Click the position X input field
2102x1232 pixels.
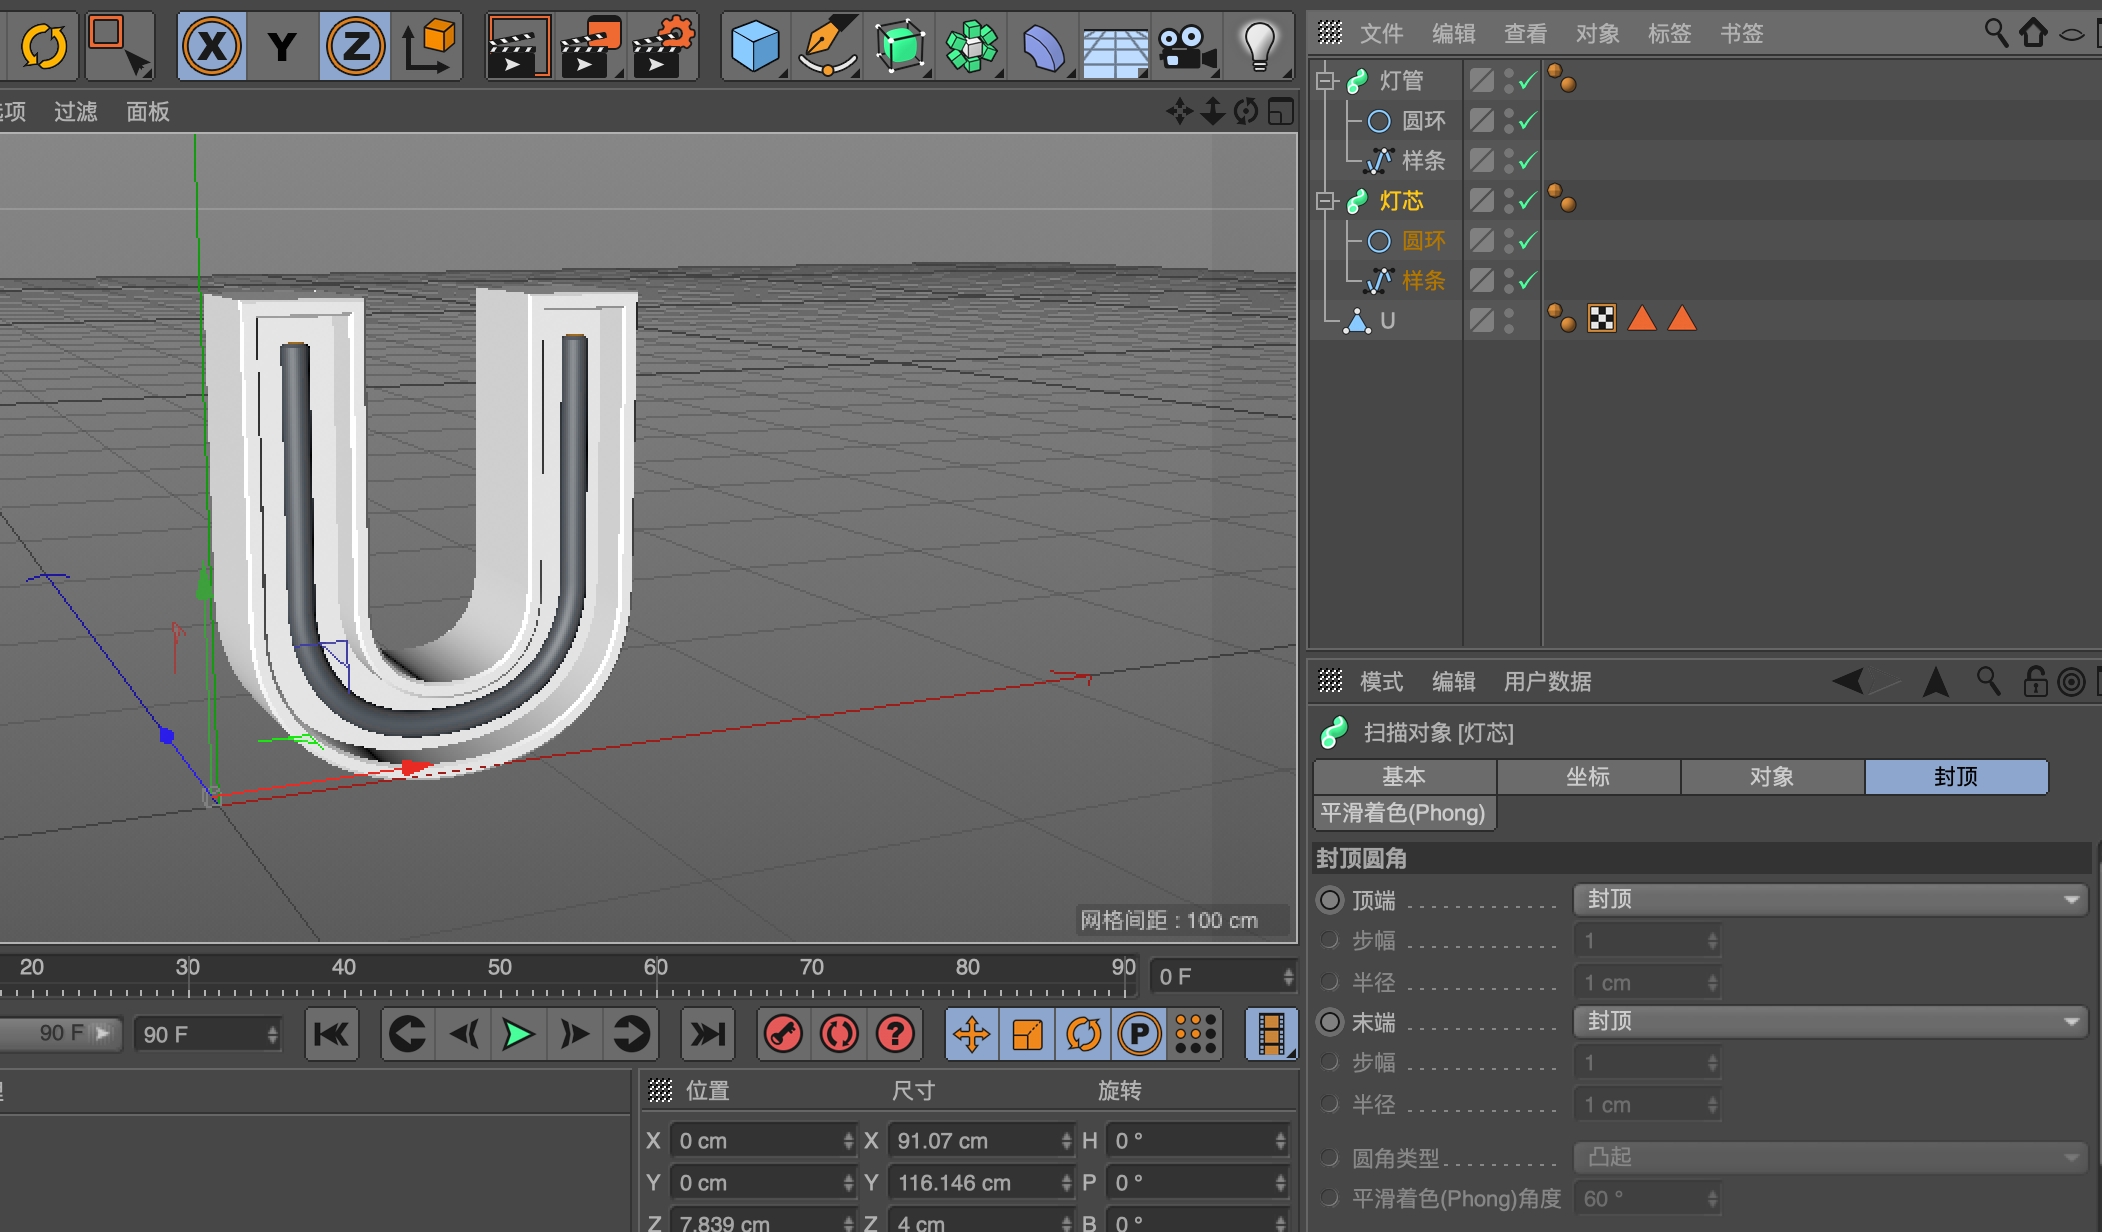click(762, 1141)
